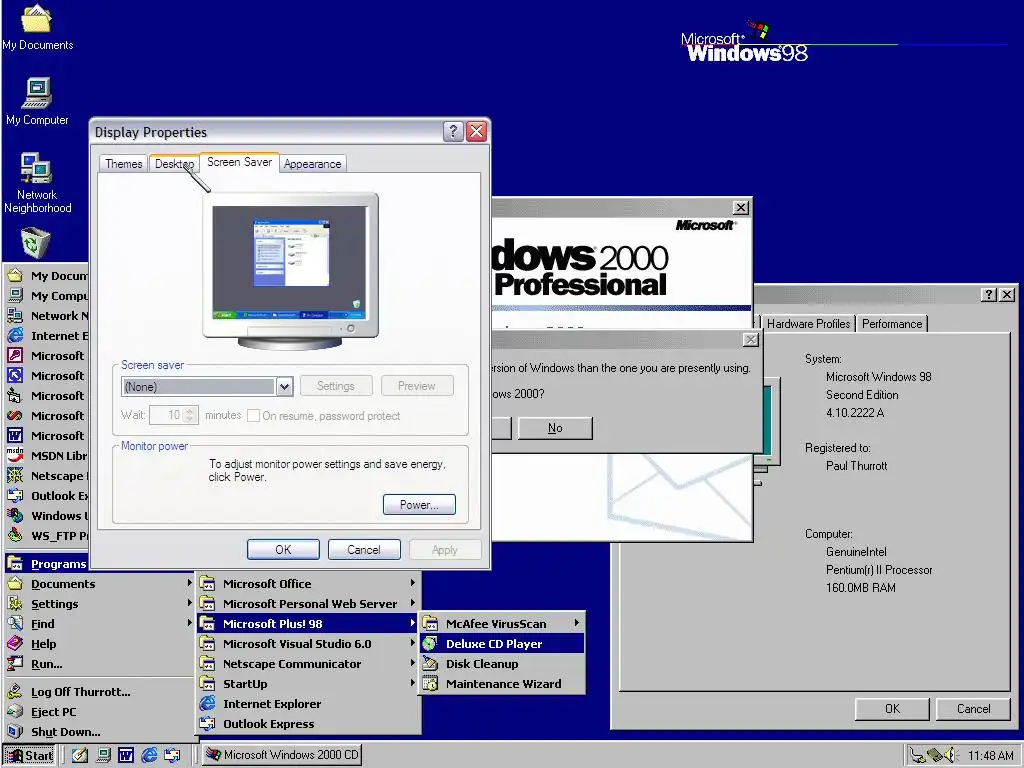Click OK in Display Properties
Image resolution: width=1024 pixels, height=768 pixels.
pyautogui.click(x=283, y=550)
